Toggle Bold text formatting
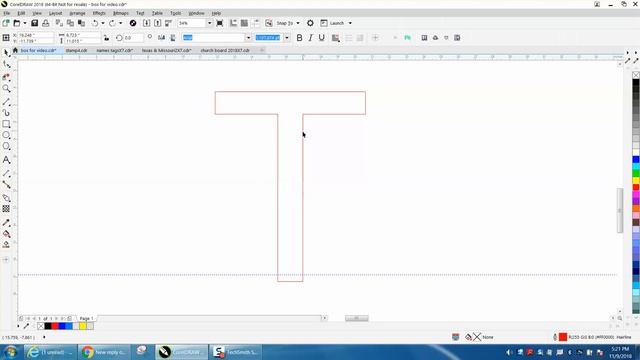Viewport: 640px width, 360px height. tap(299, 38)
